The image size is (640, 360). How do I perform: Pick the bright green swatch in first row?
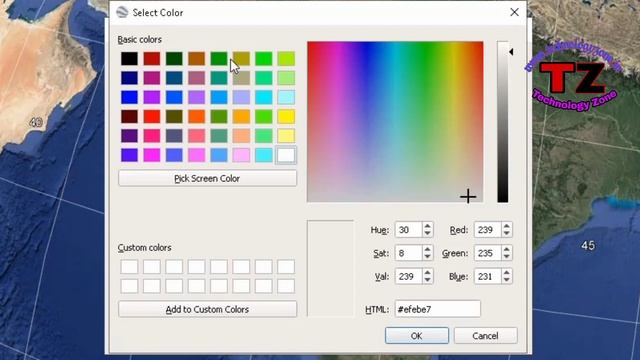(x=264, y=59)
